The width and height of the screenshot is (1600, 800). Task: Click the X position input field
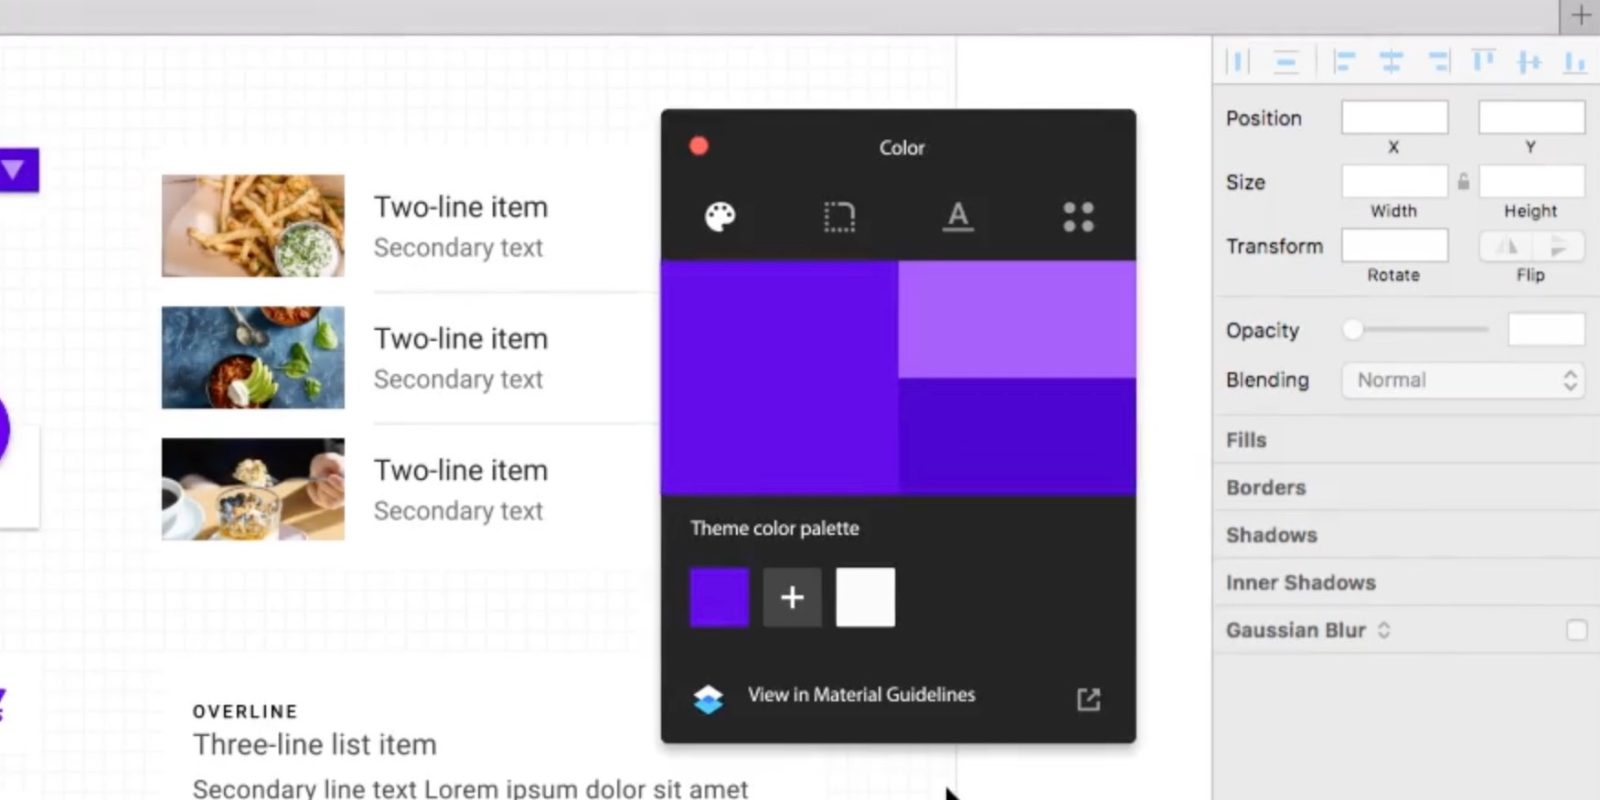pos(1394,118)
